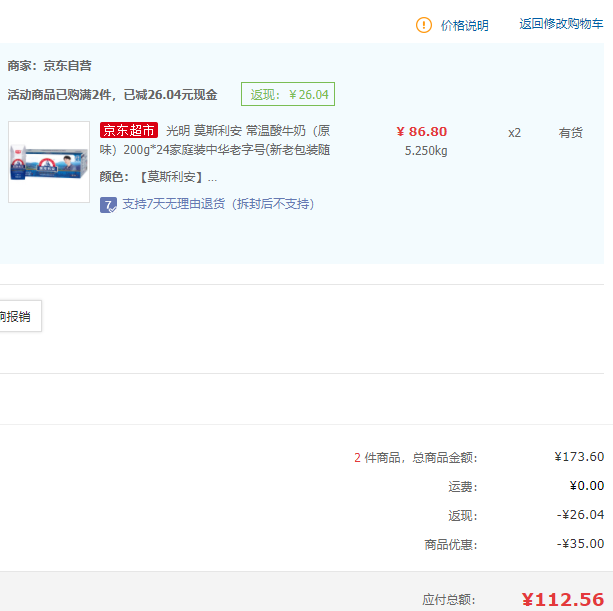Click the x2 quantity text
Viewport: 613px width, 611px height.
(x=514, y=132)
